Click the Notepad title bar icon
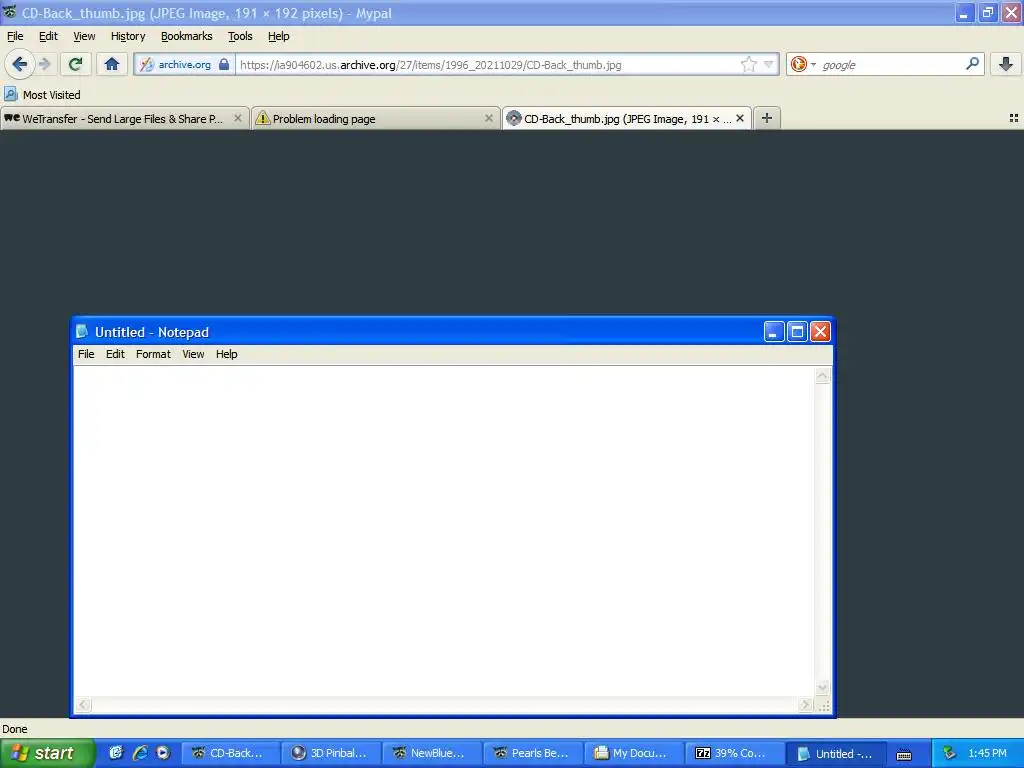The width and height of the screenshot is (1024, 768). pyautogui.click(x=82, y=331)
